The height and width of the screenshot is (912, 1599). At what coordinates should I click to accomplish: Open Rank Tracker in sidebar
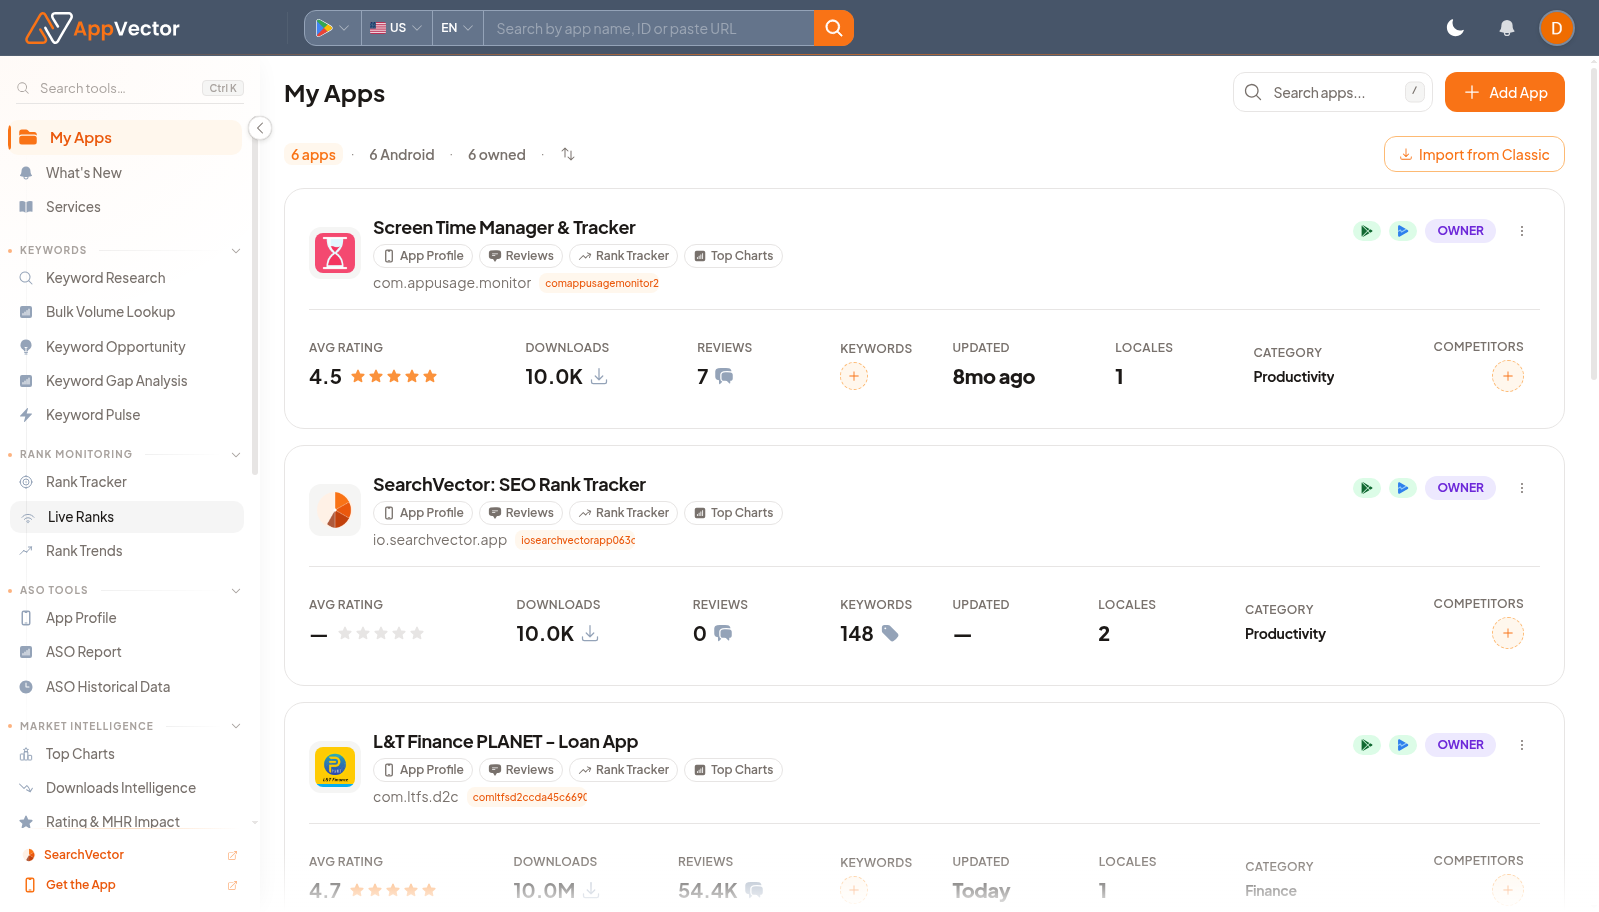126,482
